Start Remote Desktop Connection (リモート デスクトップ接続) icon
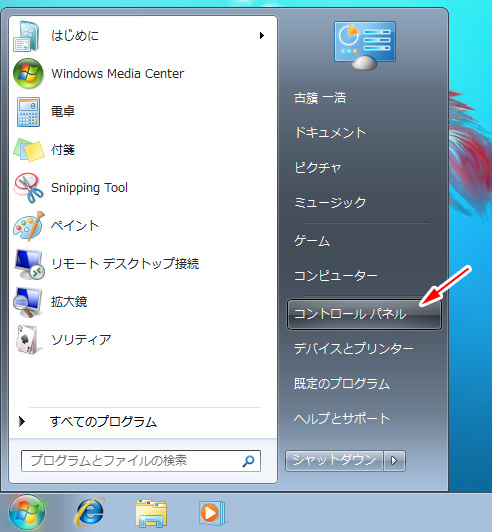 [x=30, y=264]
